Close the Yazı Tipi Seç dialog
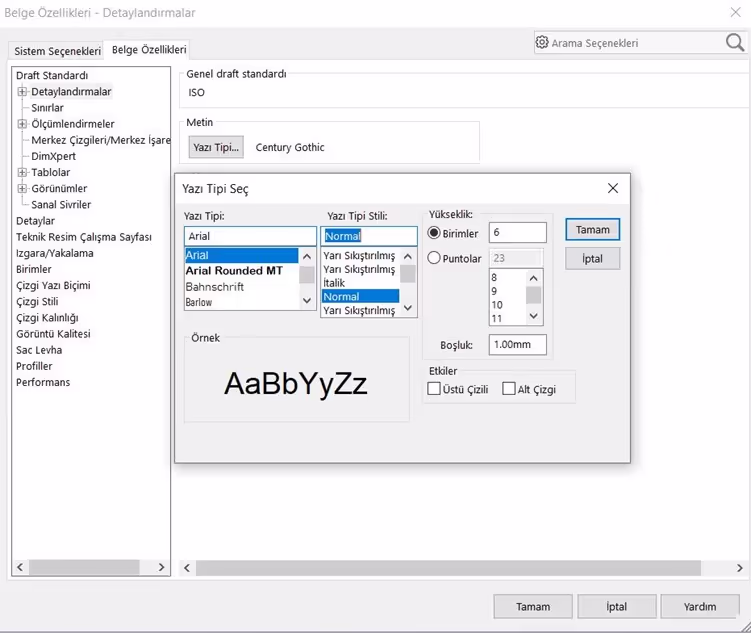751x633 pixels. click(613, 188)
